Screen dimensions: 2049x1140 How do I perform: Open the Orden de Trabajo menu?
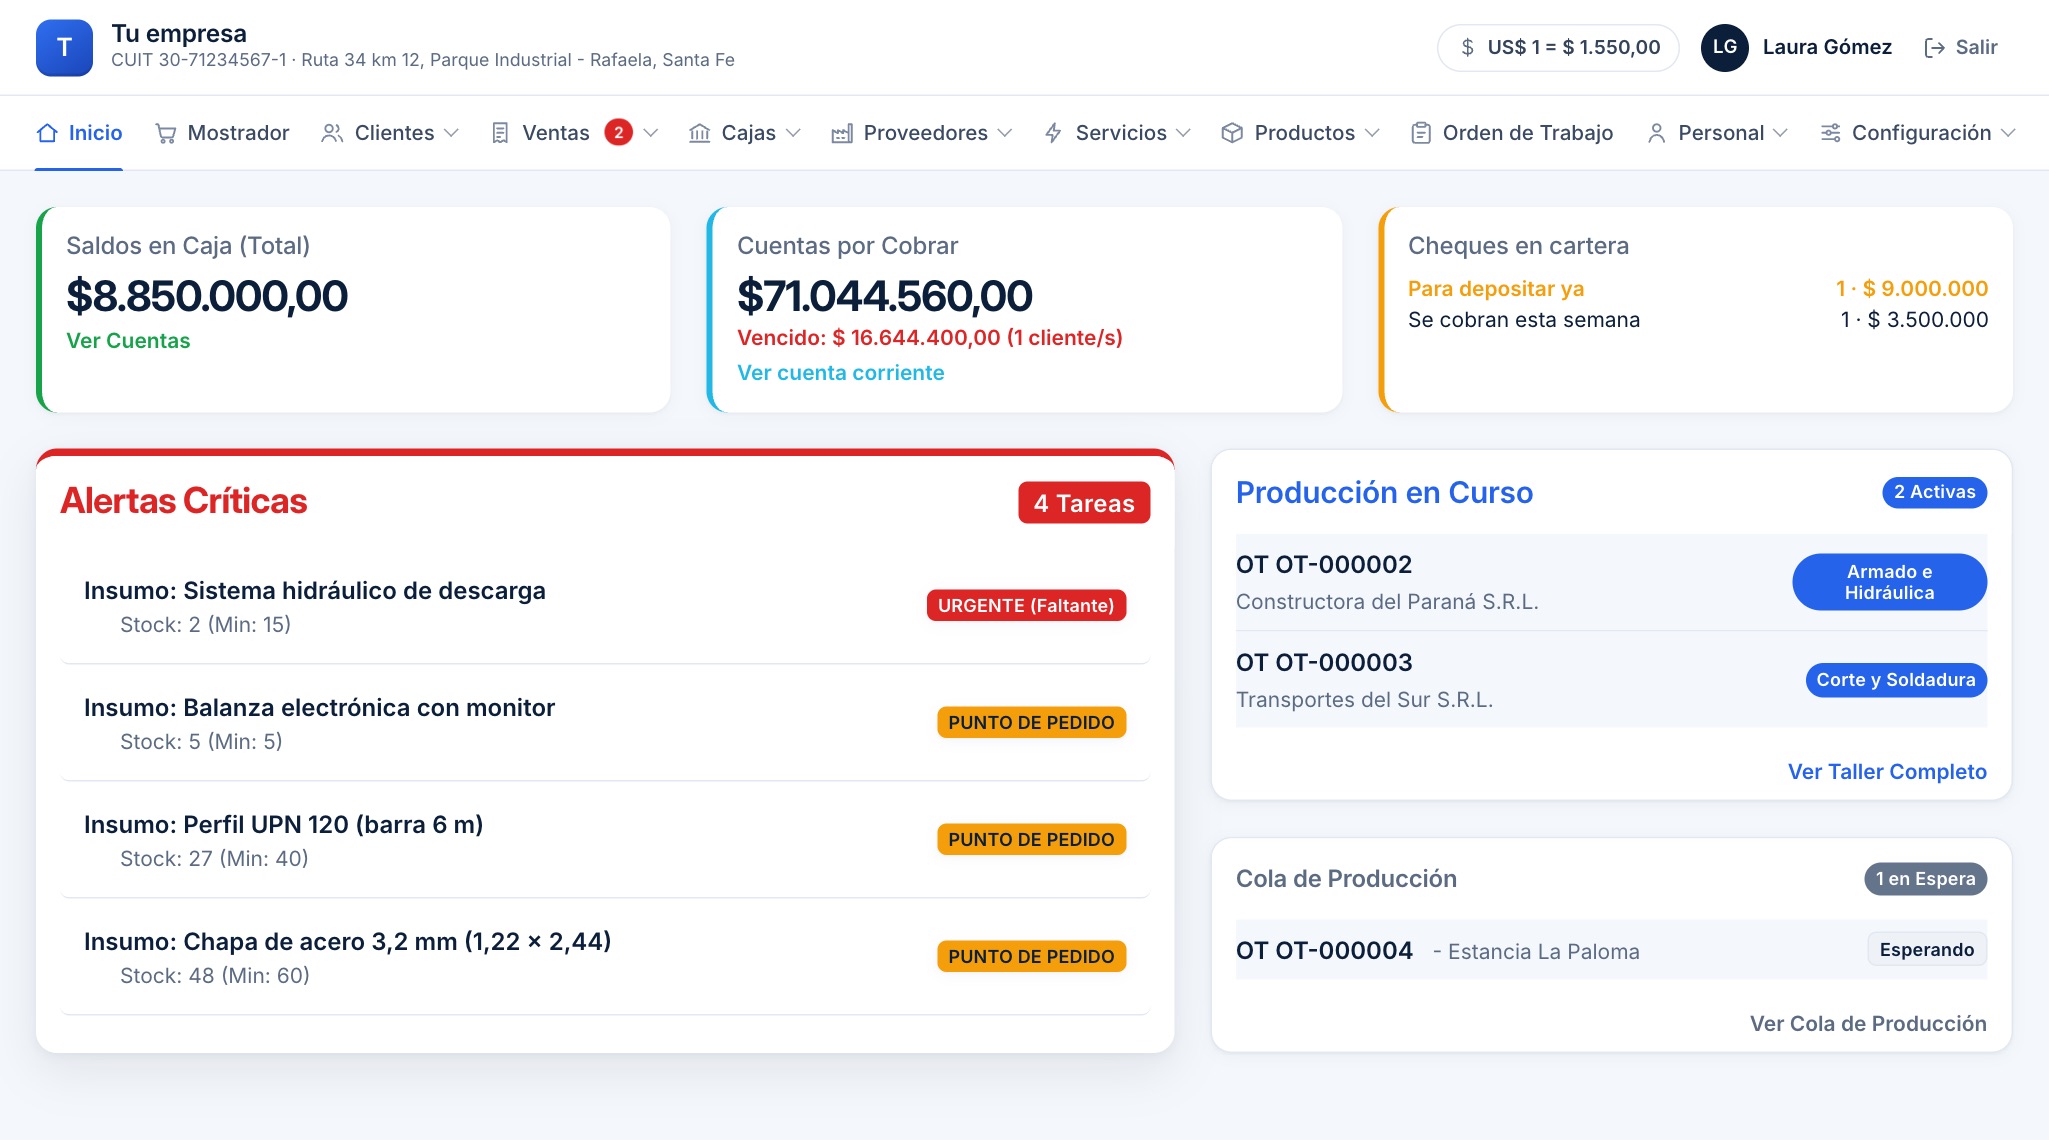1512,133
